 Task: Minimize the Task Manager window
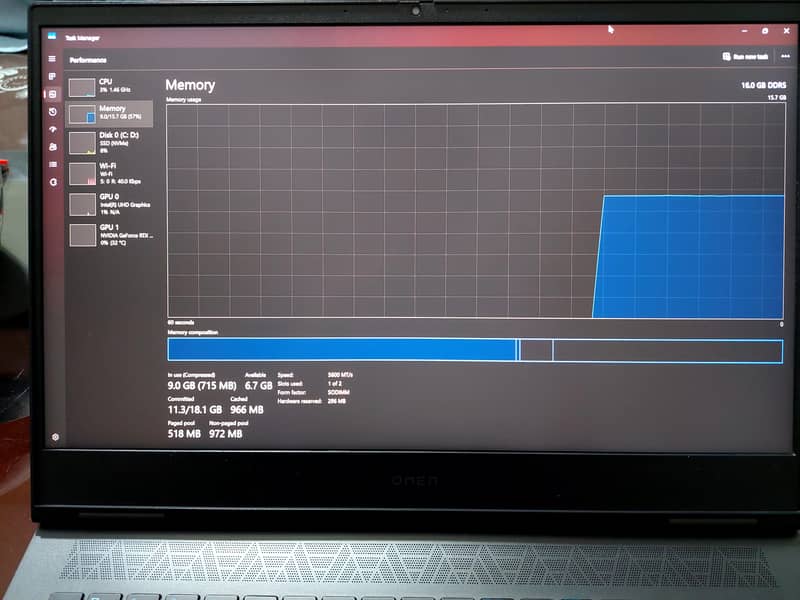(x=744, y=31)
